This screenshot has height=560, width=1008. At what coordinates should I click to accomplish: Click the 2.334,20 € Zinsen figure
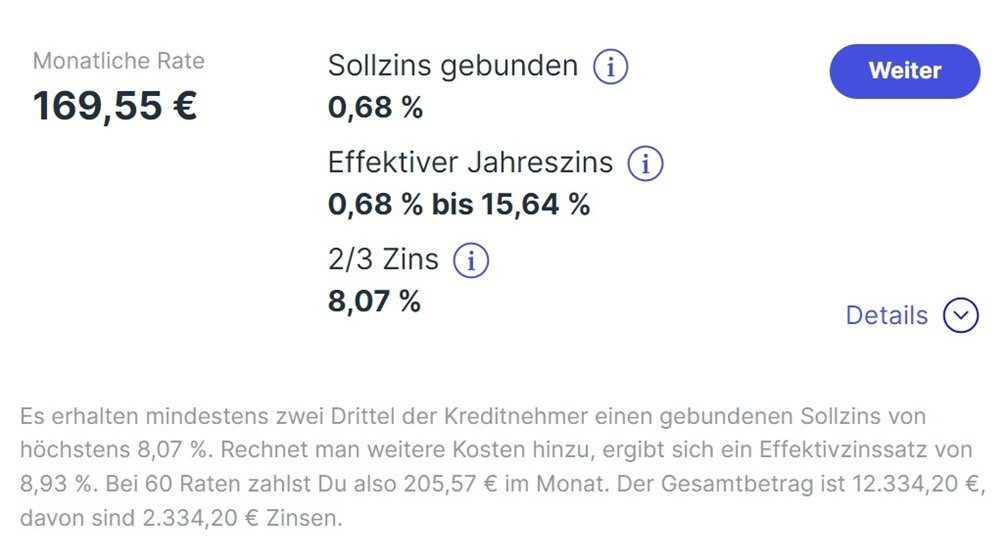200,518
